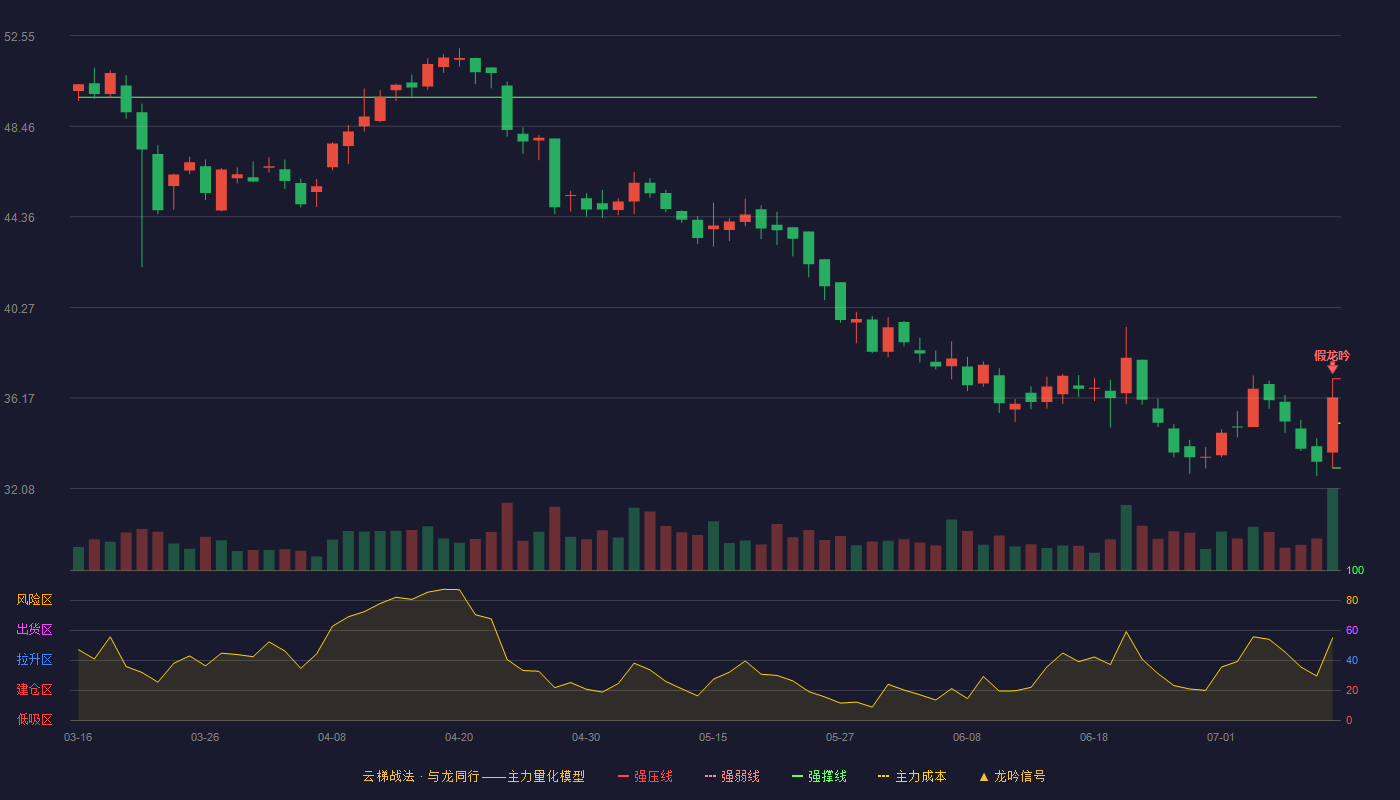Click the 龙吟信号 triangle legend icon
This screenshot has width=1400, height=800.
[x=984, y=777]
